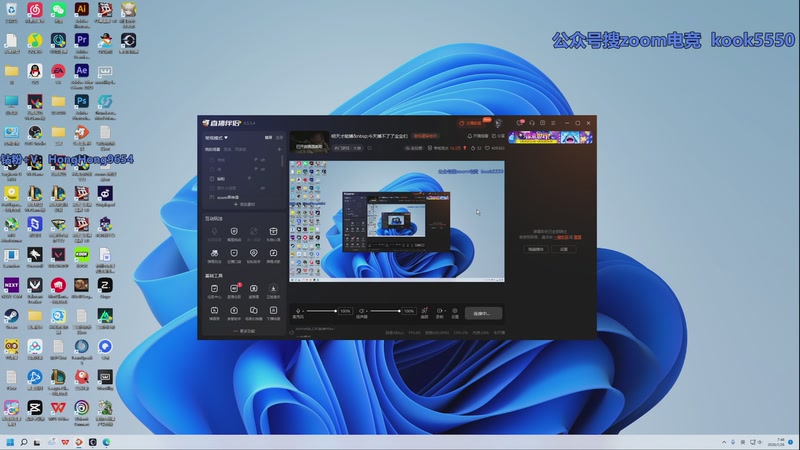Click 添加素材 to add a source
This screenshot has width=800, height=450.
(x=243, y=204)
